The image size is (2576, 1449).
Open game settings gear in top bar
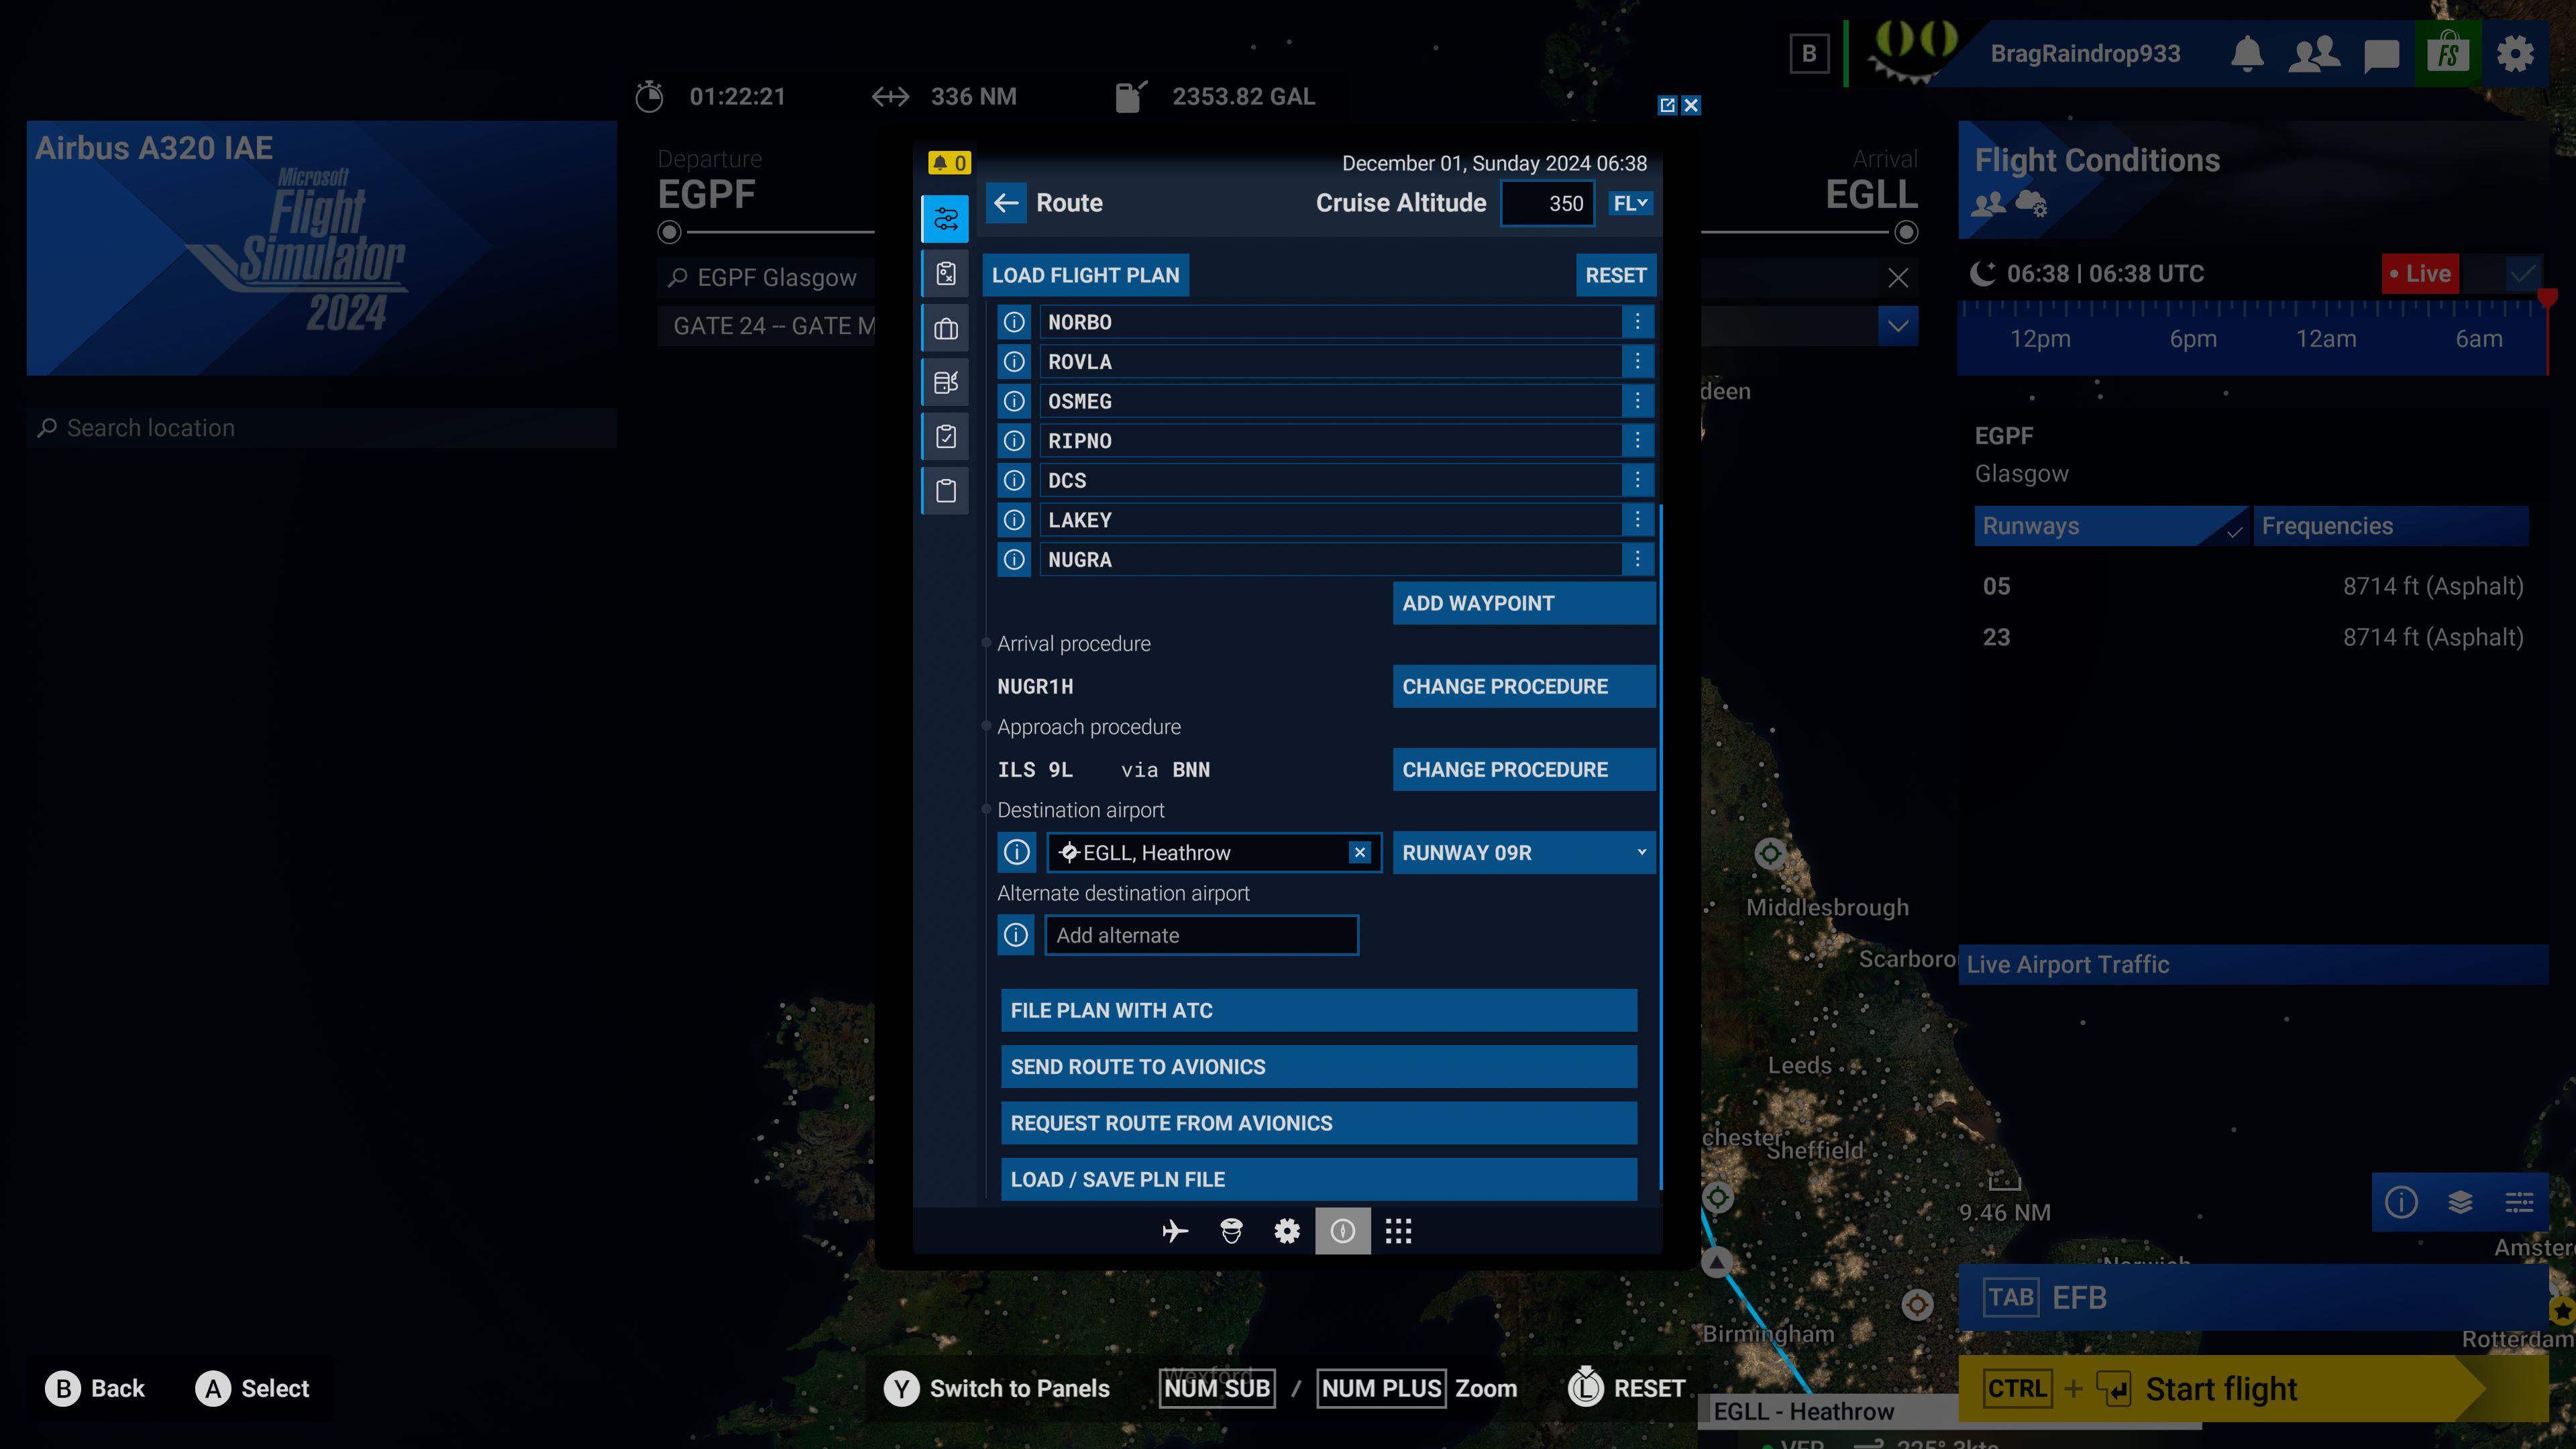click(x=2515, y=53)
